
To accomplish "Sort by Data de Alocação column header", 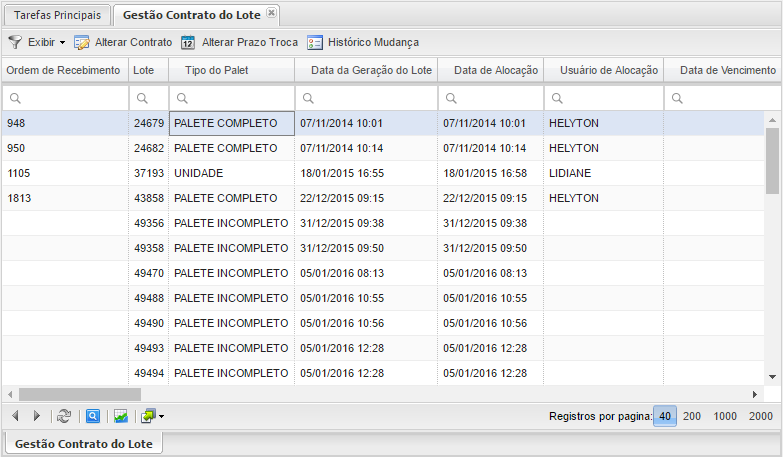I will tap(495, 70).
